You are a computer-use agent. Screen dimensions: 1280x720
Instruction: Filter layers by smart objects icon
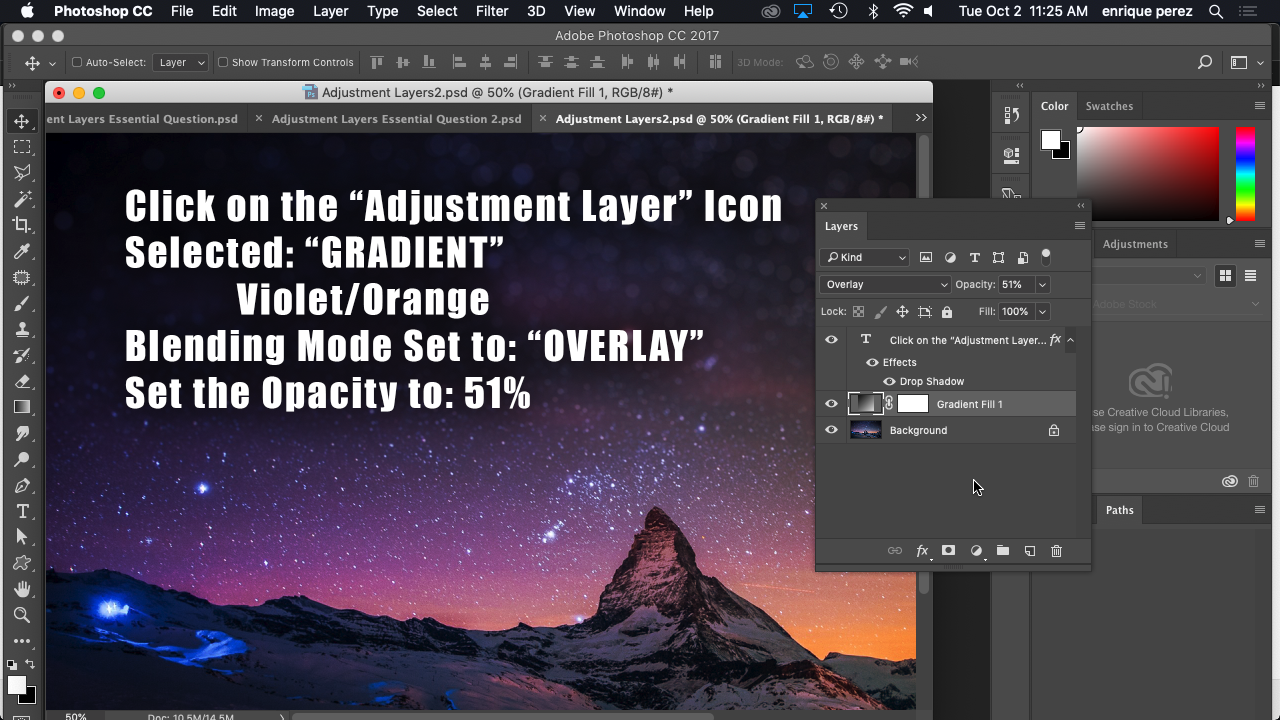click(1022, 257)
